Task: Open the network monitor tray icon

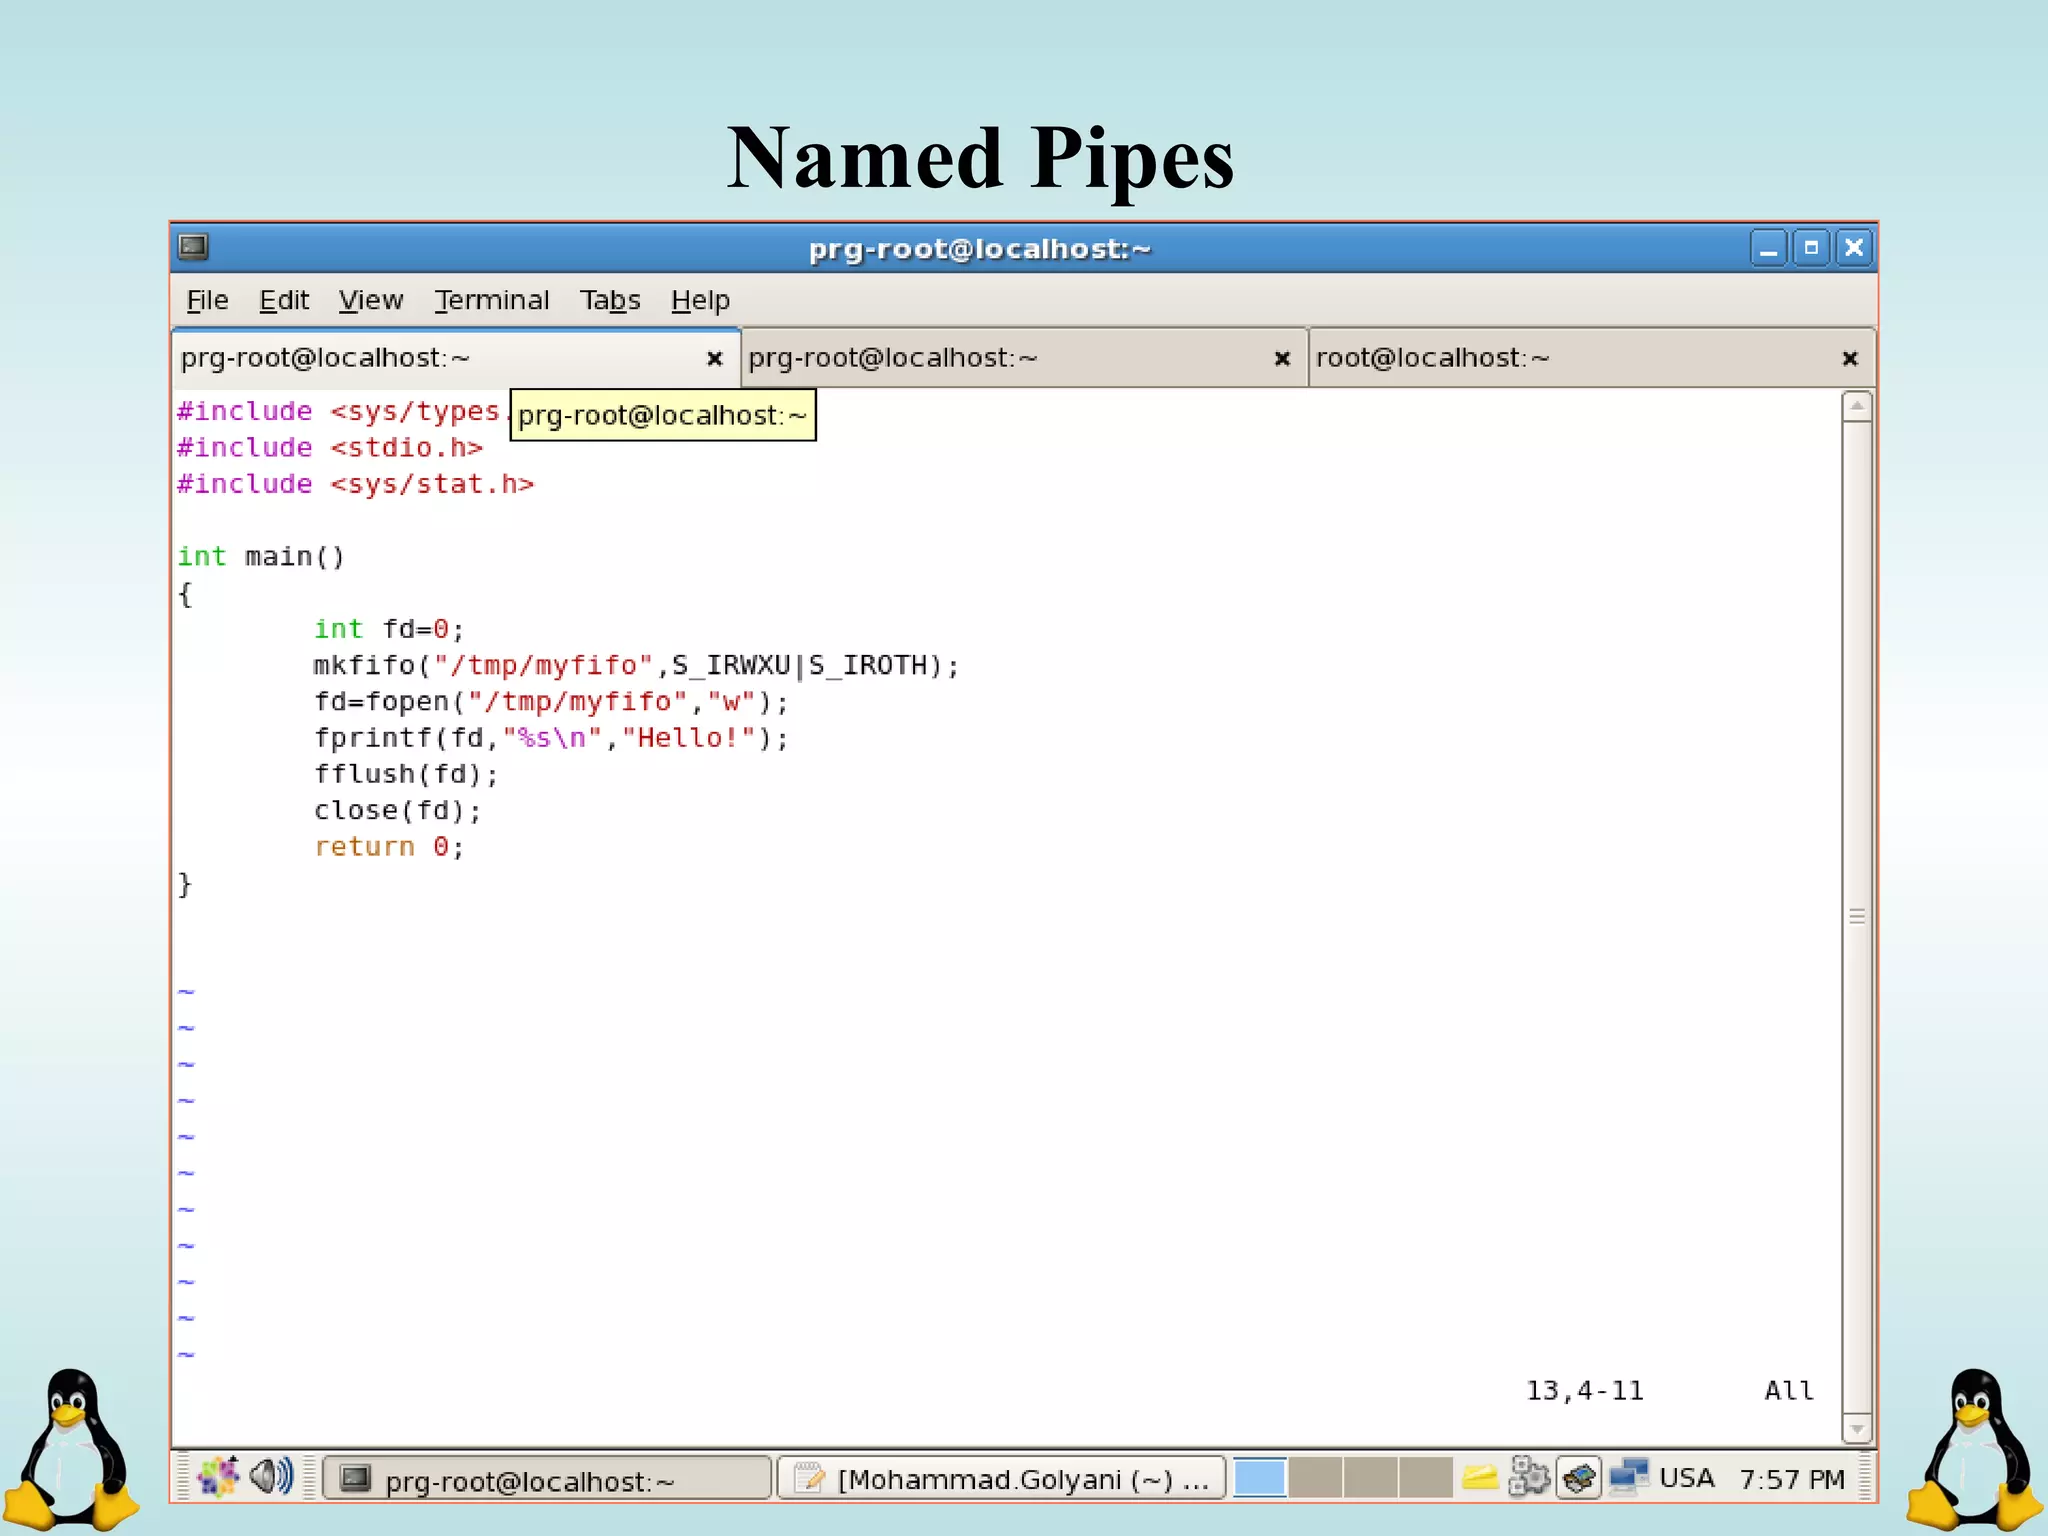Action: click(x=1629, y=1477)
